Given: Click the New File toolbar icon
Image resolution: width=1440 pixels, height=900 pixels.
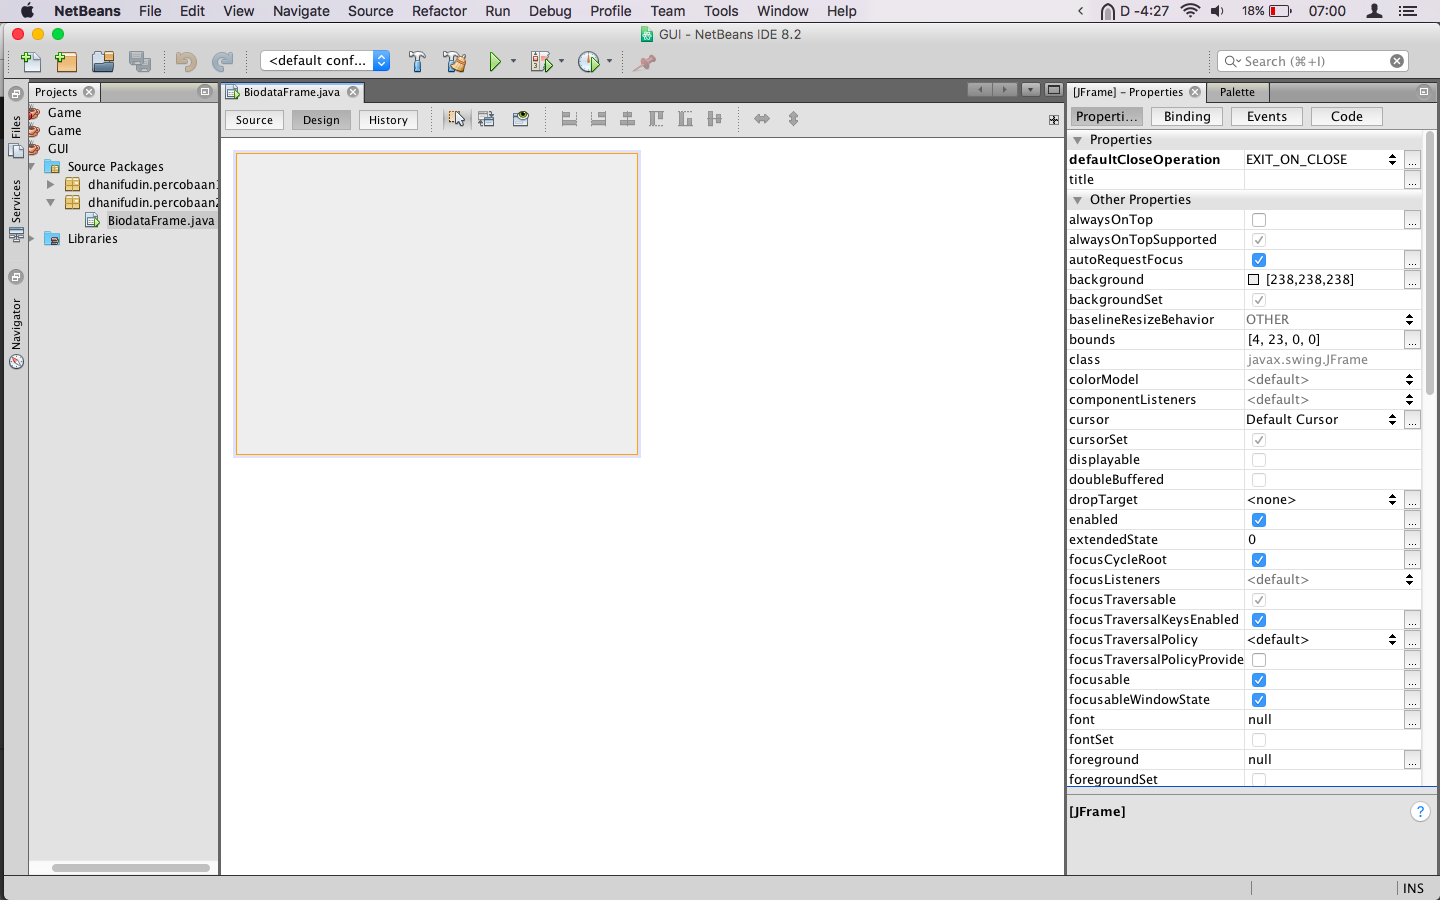Looking at the screenshot, I should [30, 62].
